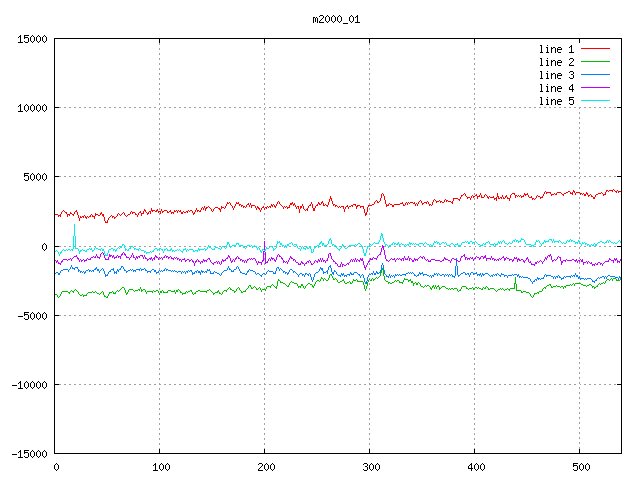Click the cyan sample beside line 5
640x480 pixels.
pos(595,101)
